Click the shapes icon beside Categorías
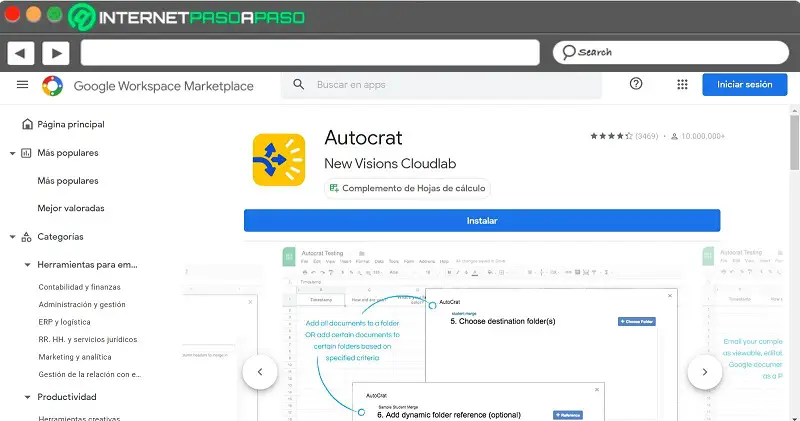 point(26,237)
